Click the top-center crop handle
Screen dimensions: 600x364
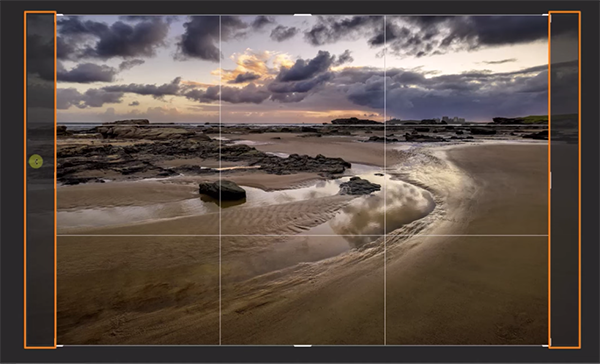[302, 15]
